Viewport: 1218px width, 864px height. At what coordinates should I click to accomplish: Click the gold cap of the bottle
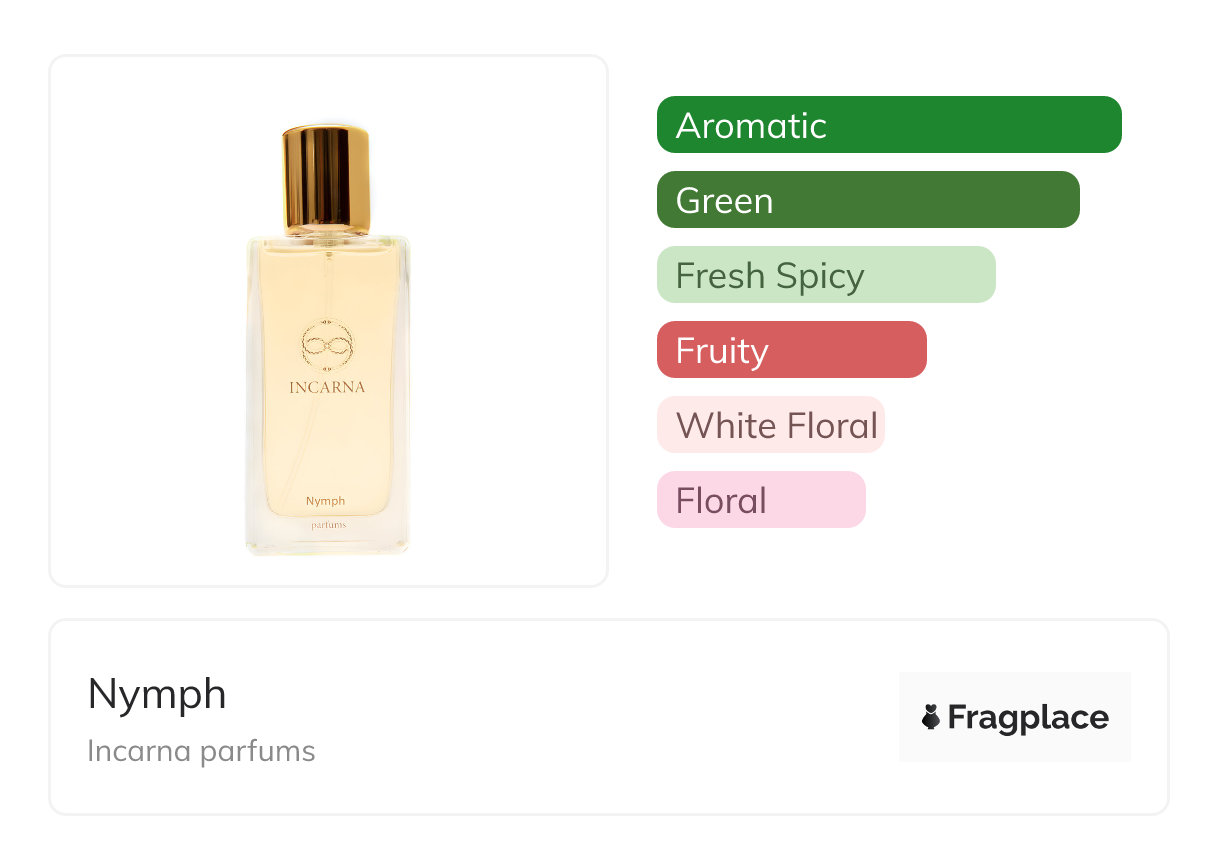[x=326, y=180]
